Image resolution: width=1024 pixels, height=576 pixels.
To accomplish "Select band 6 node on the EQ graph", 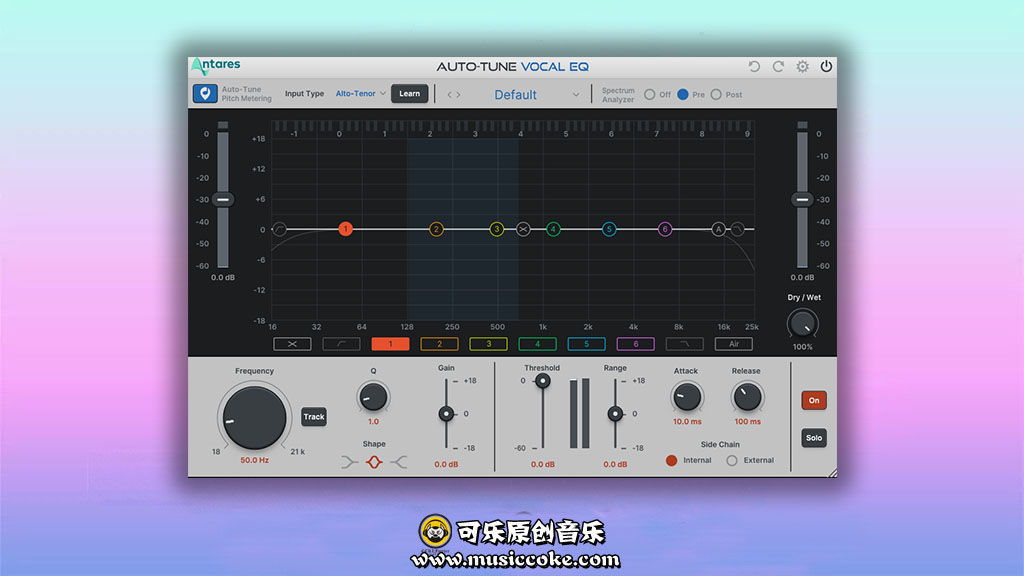I will pyautogui.click(x=665, y=229).
